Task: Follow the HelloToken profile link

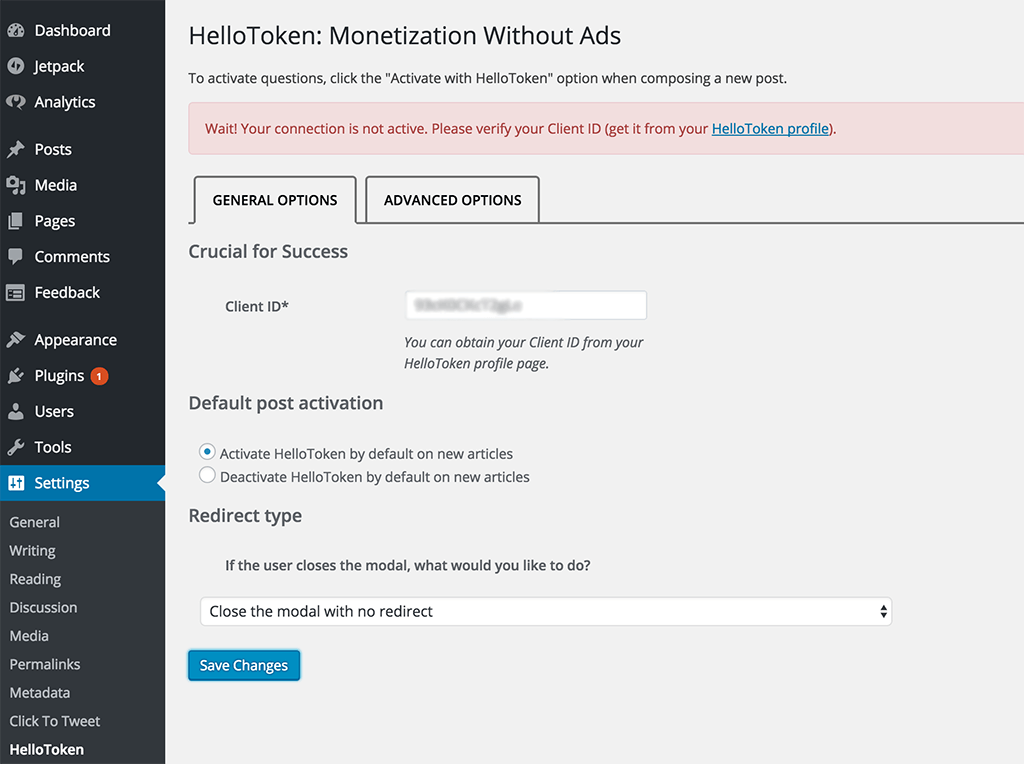Action: coord(771,129)
